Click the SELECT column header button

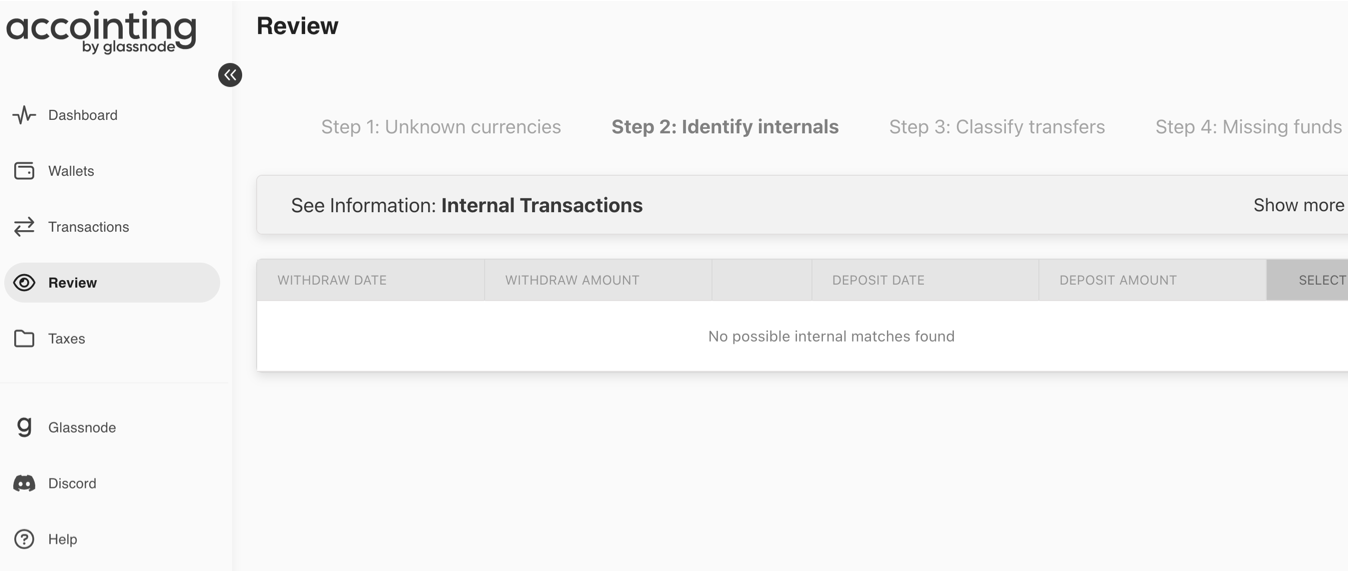1308,280
